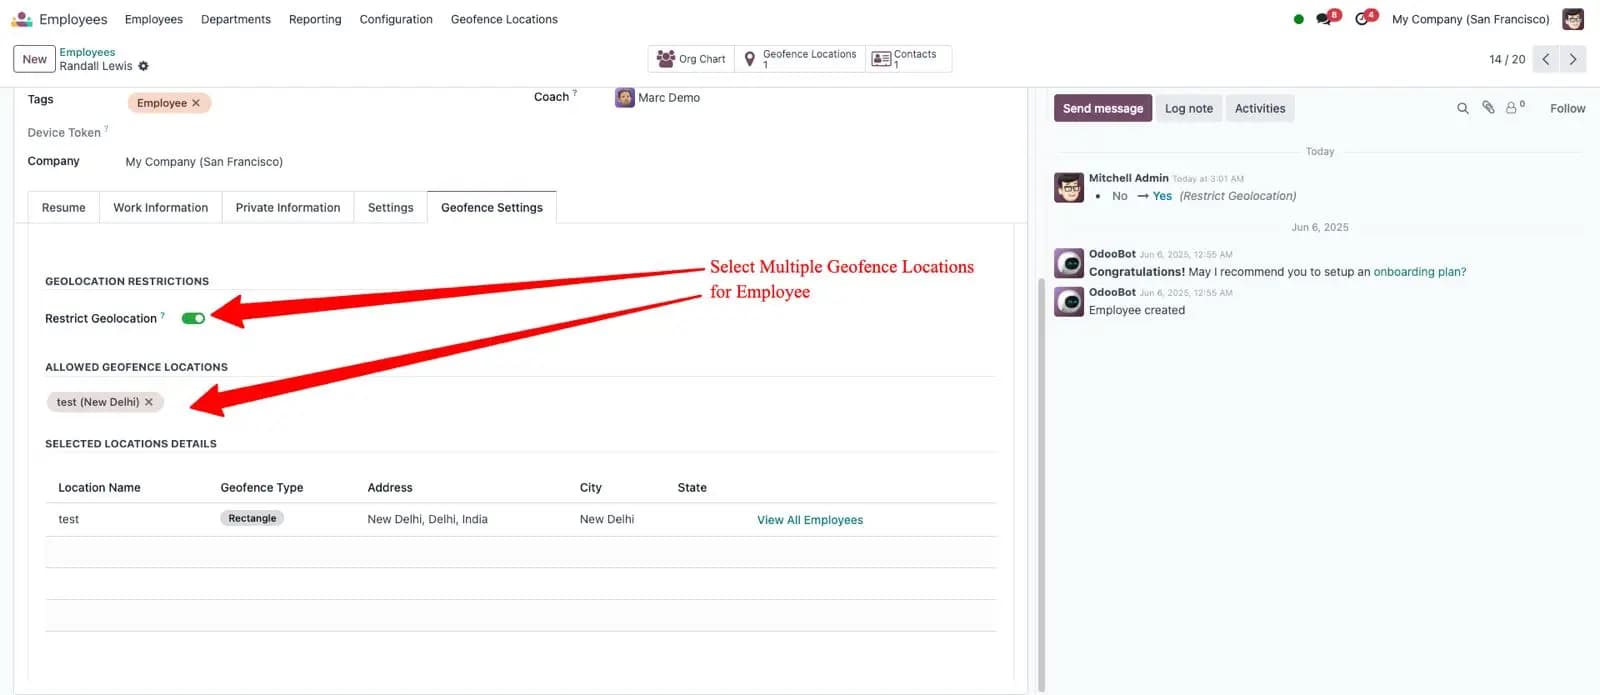Click the City column header
Viewport: 1600px width, 695px height.
click(590, 487)
